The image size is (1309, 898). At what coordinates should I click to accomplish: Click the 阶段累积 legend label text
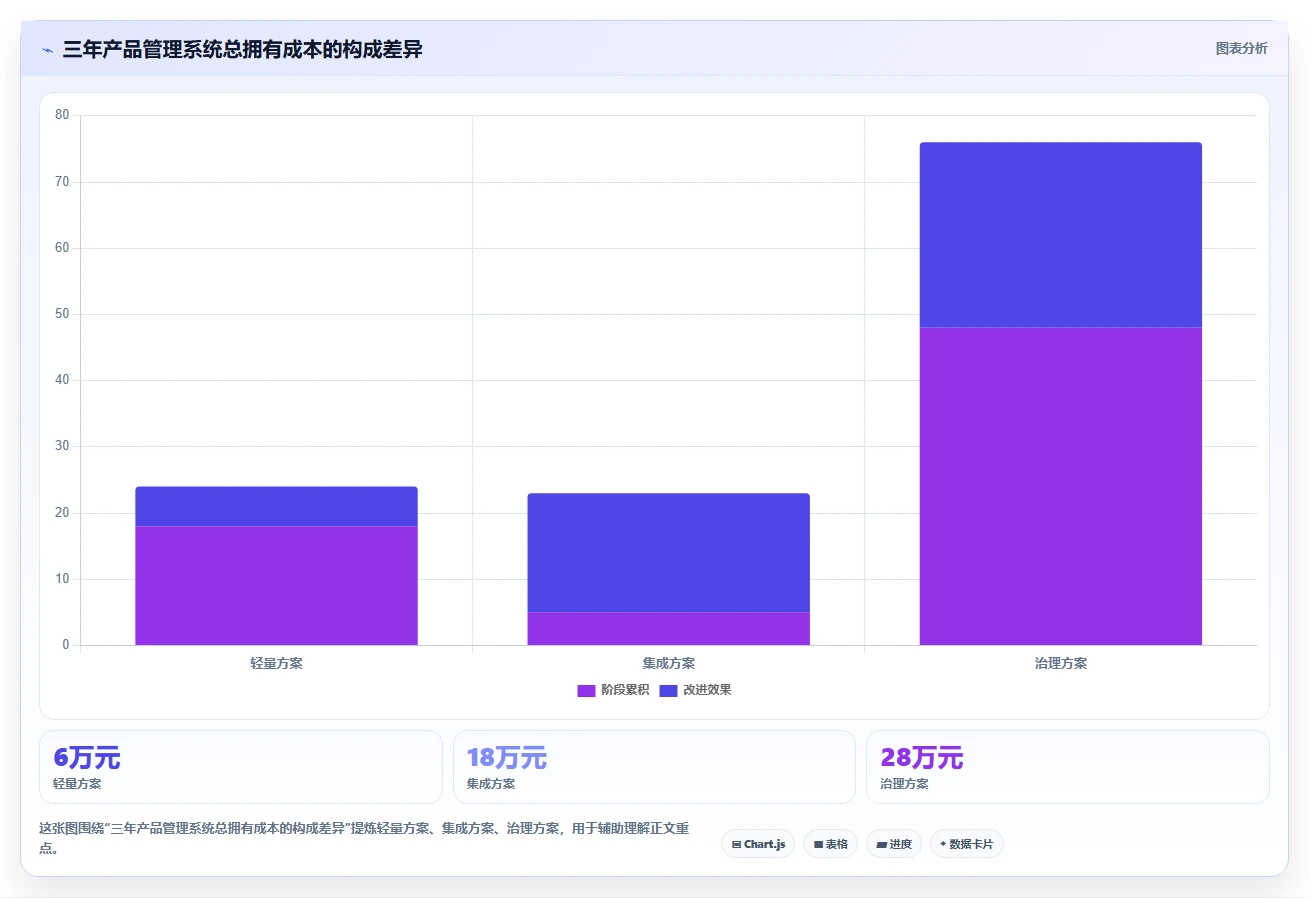[625, 690]
